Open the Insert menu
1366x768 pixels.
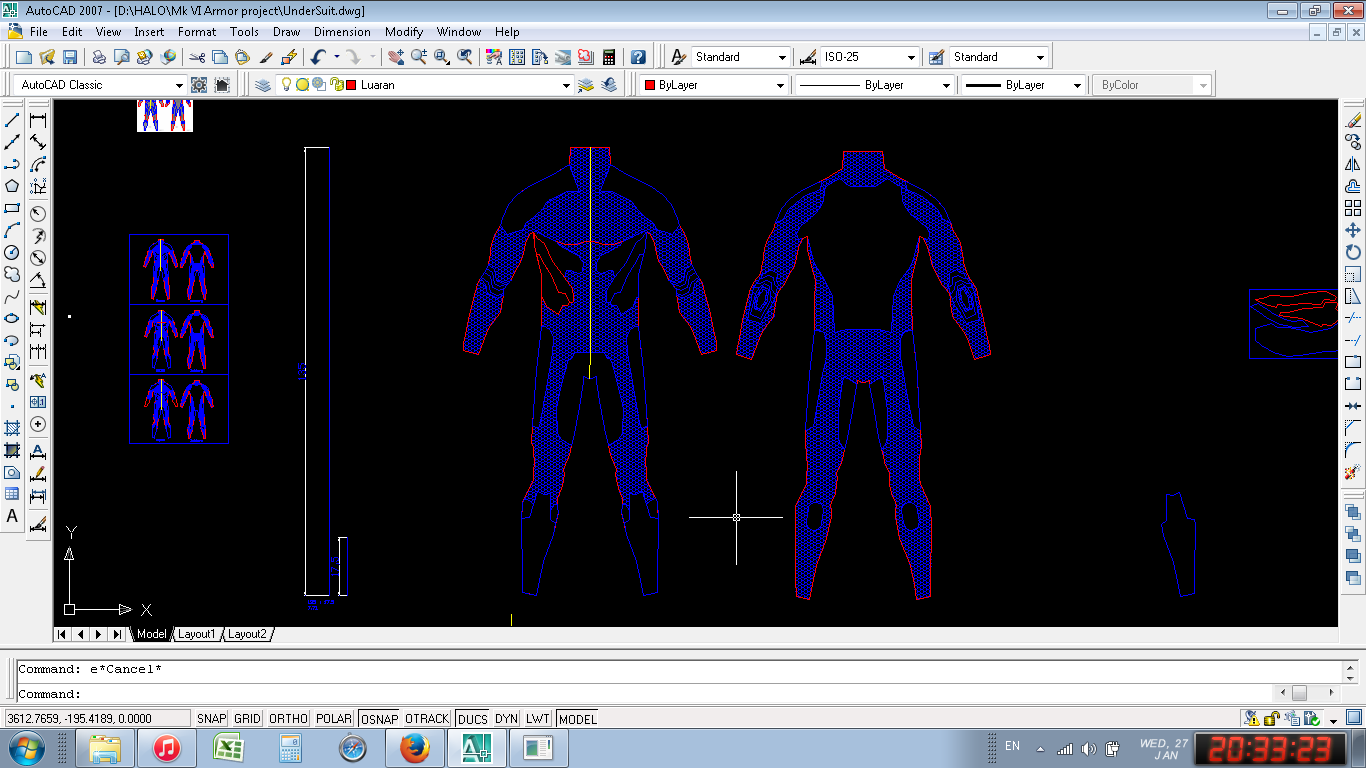149,32
